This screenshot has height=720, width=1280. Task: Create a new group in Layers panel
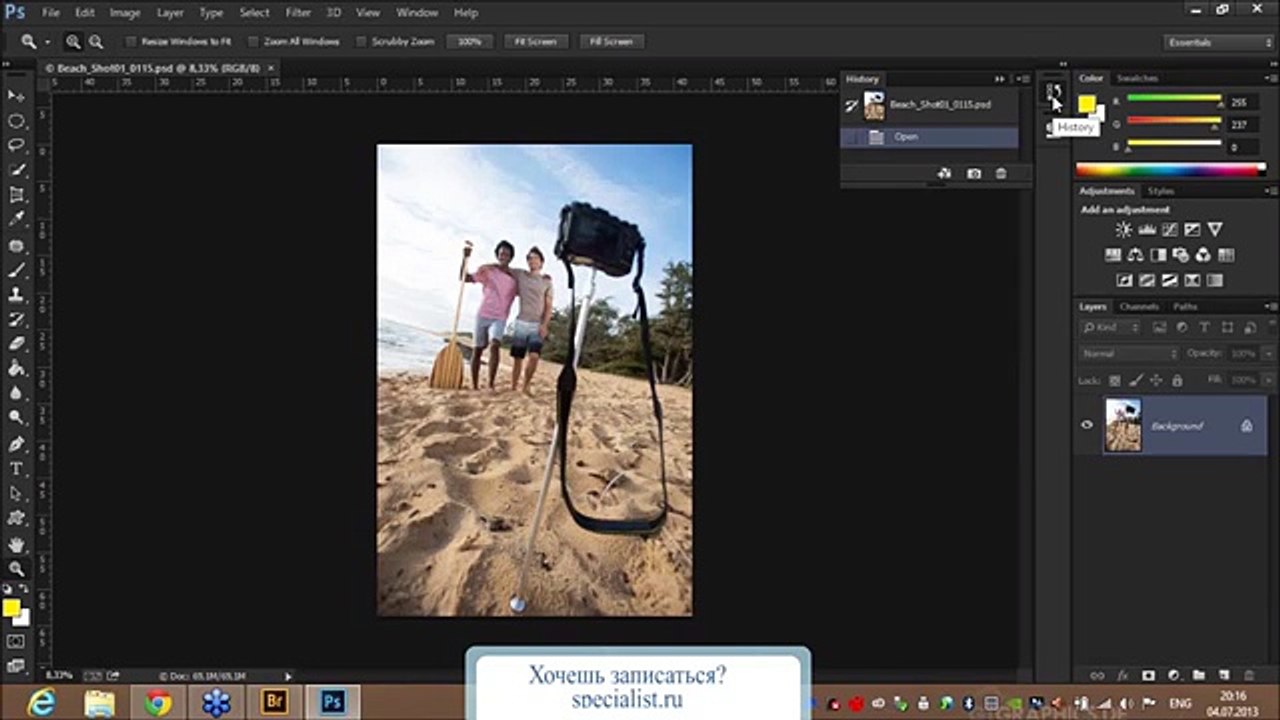coord(1198,676)
